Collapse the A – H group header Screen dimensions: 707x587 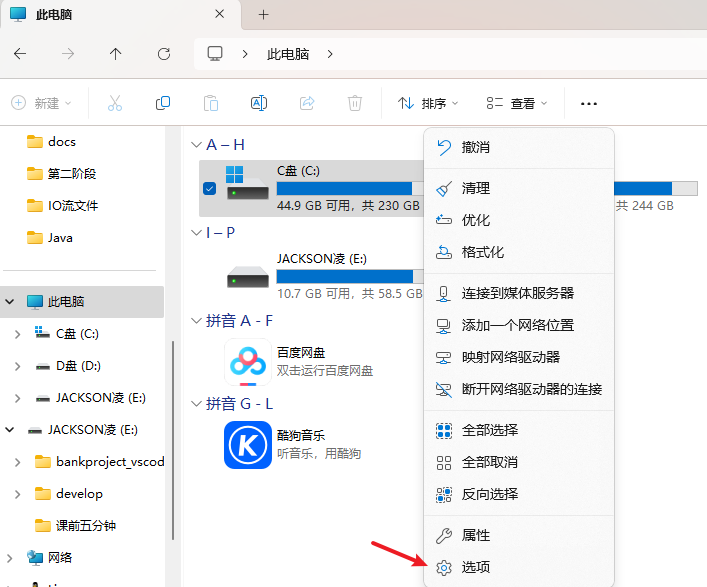[197, 145]
